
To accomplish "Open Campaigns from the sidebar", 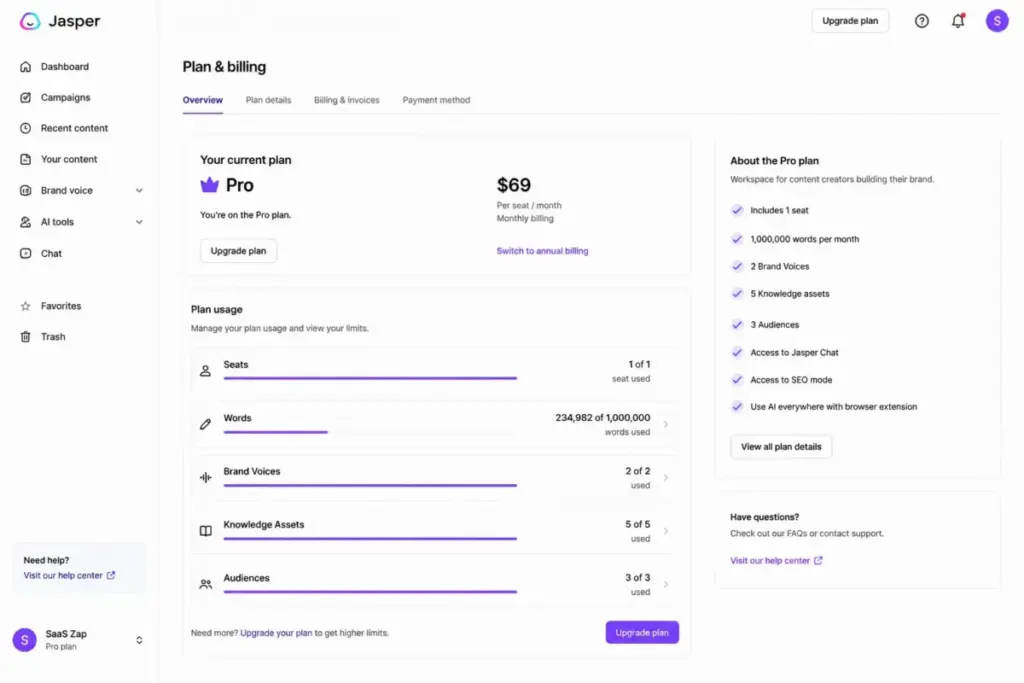I will click(x=65, y=97).
